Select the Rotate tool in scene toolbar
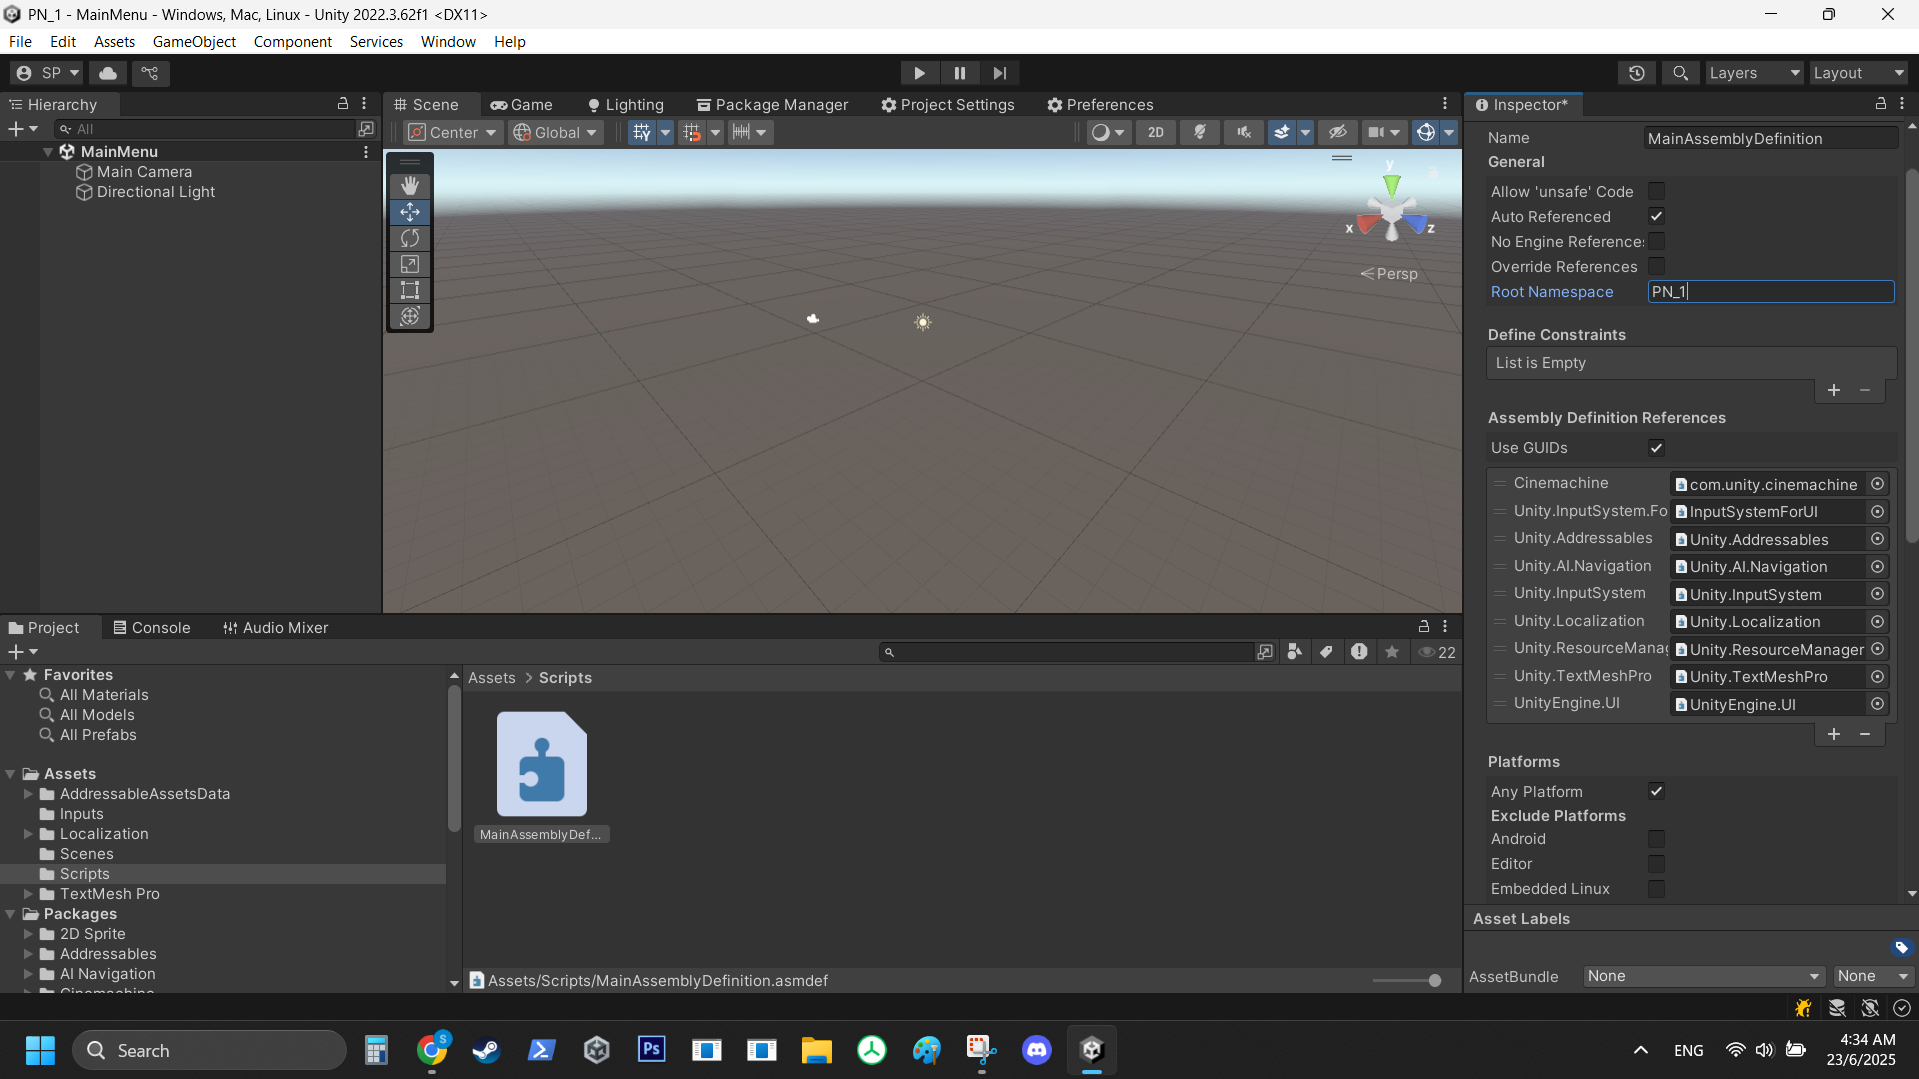 click(410, 238)
